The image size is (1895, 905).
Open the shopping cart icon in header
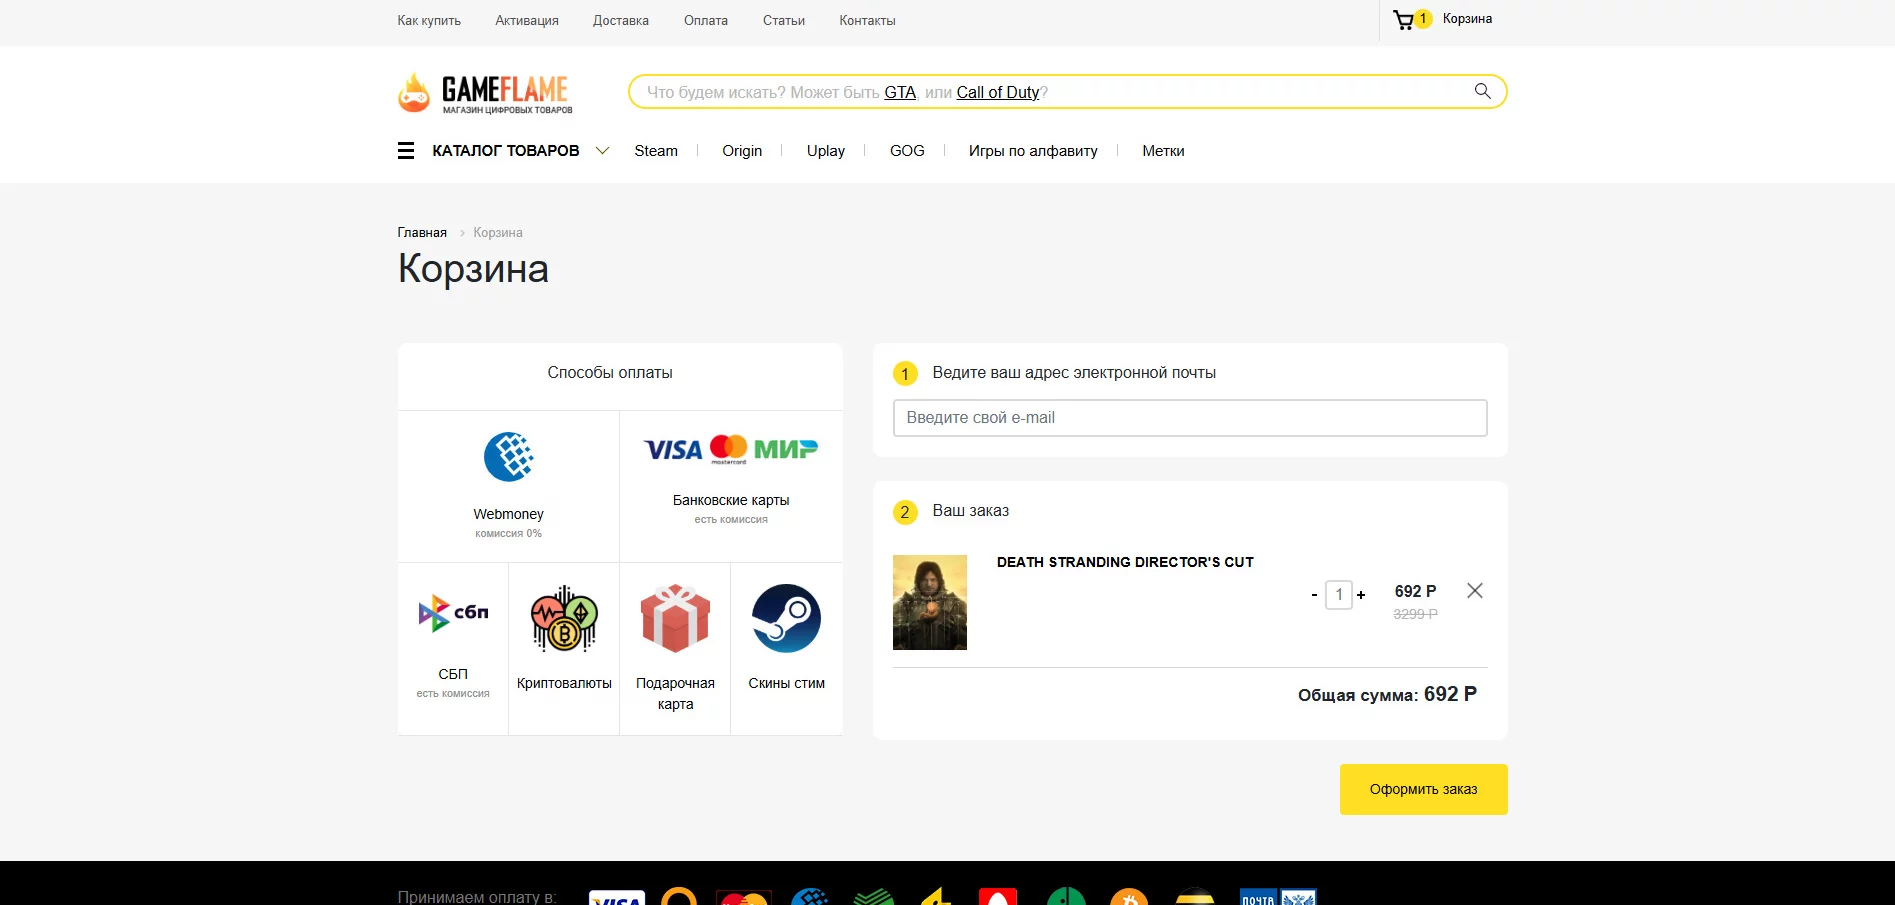pyautogui.click(x=1404, y=20)
